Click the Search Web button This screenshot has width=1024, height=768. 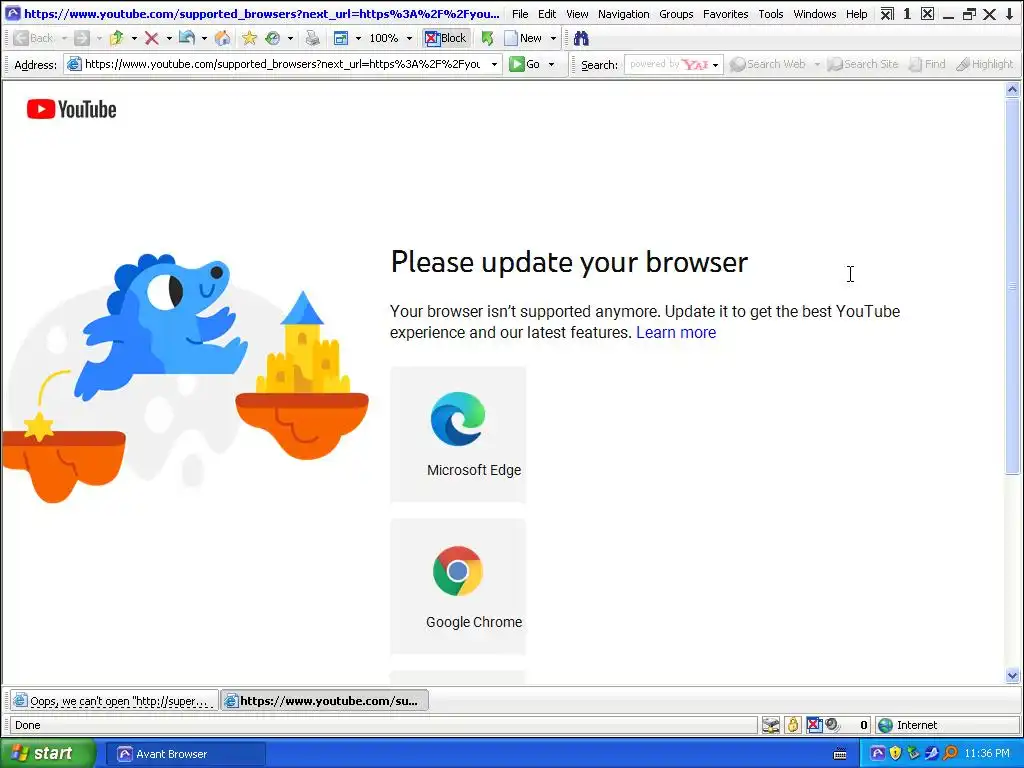click(x=768, y=64)
